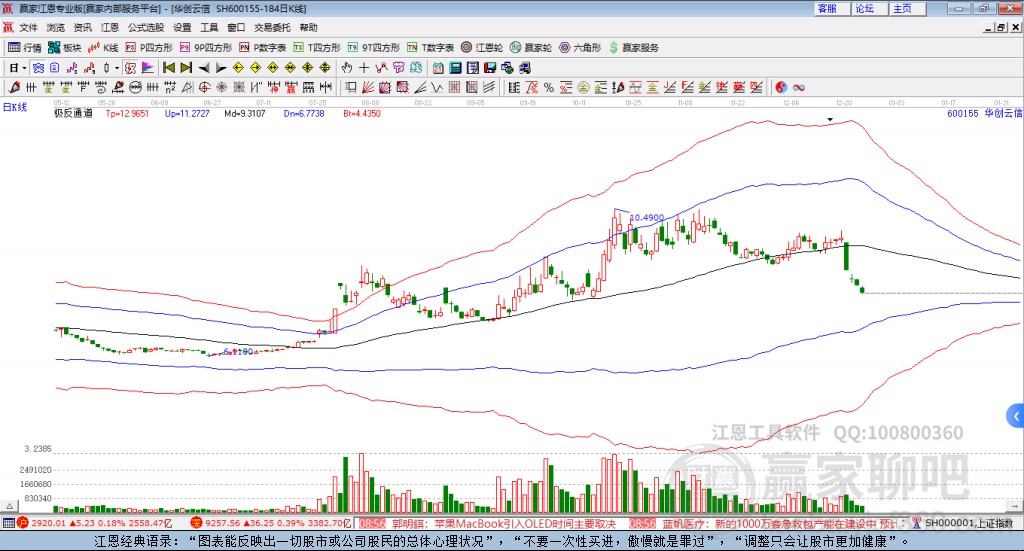Screen dimensions: 1024x551
Task: Click the scroll-up triangle at volume pane
Action: 10,506
